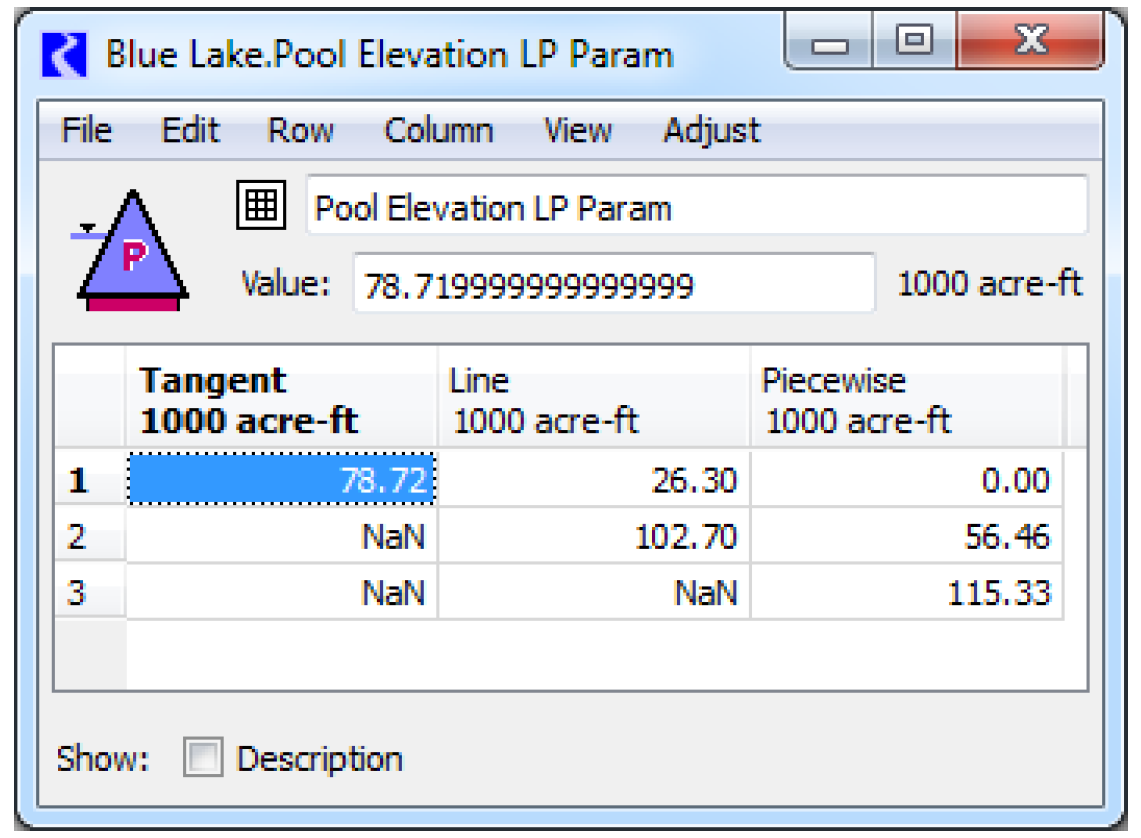Open the Adjust menu
This screenshot has width=1141, height=838.
pos(711,131)
